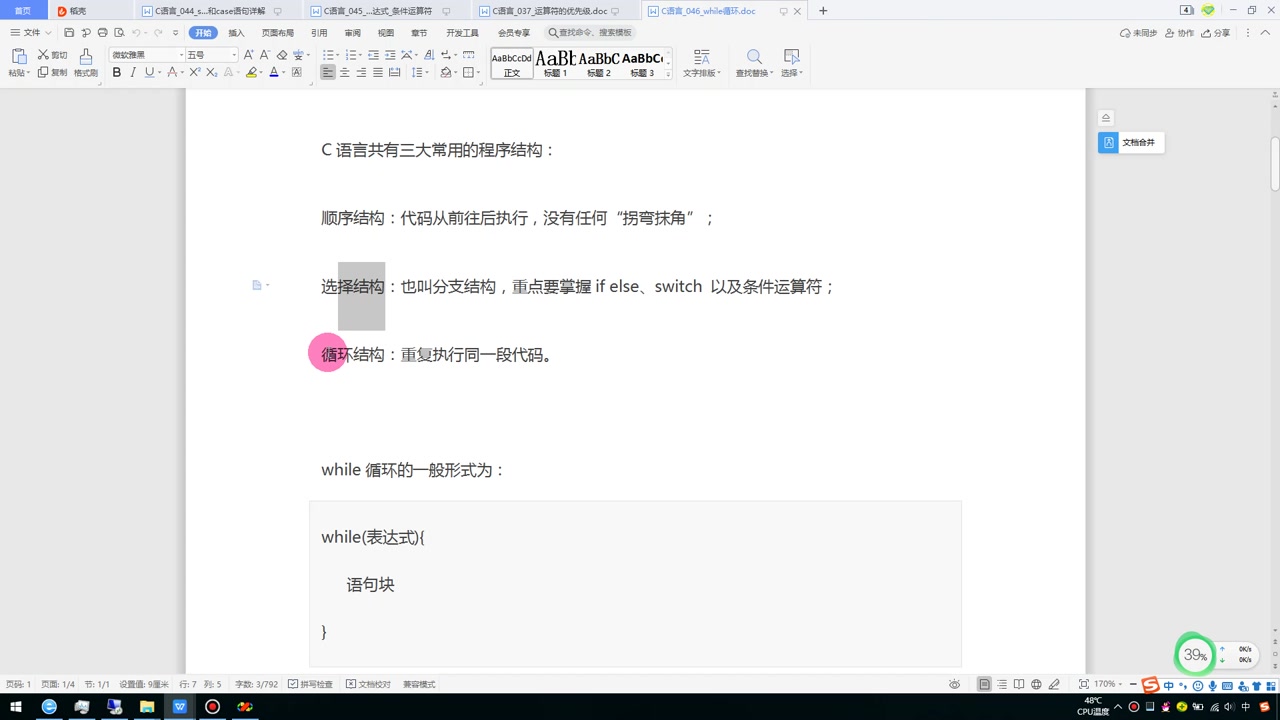The image size is (1280, 720).
Task: Click the Print icon in quick access toolbar
Action: pos(102,33)
